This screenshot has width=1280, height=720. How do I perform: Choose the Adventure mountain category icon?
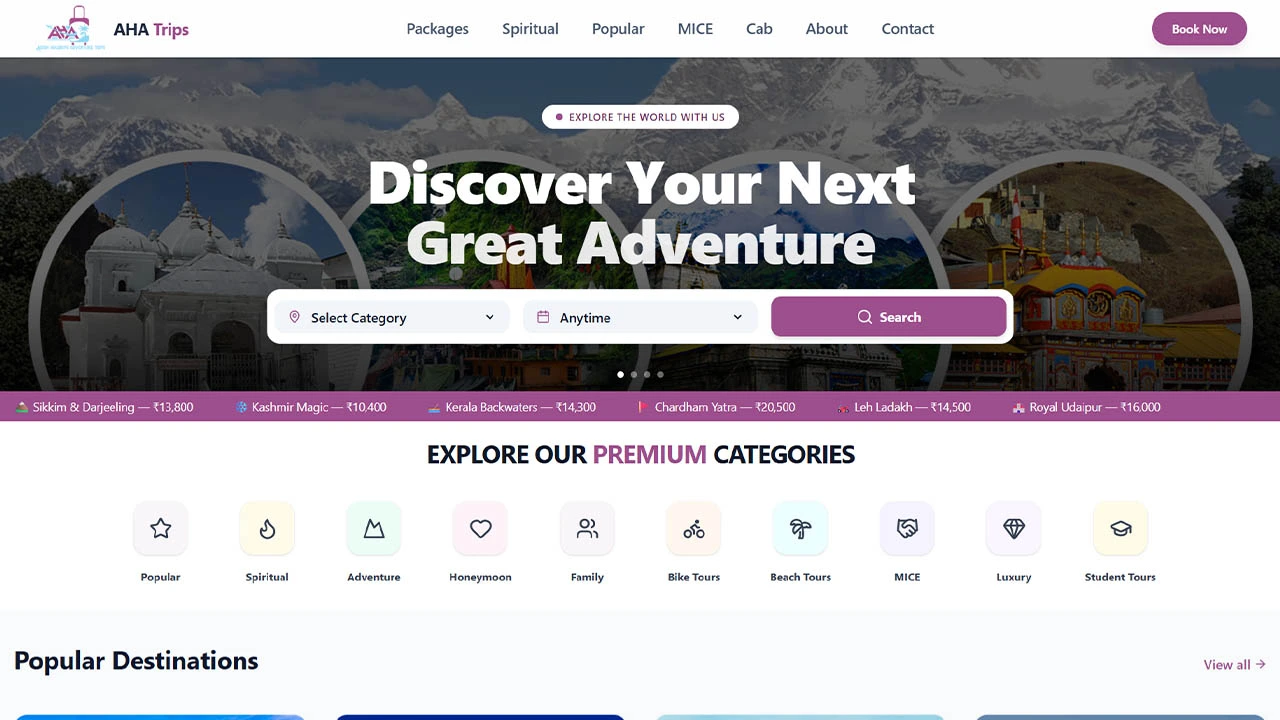point(374,528)
